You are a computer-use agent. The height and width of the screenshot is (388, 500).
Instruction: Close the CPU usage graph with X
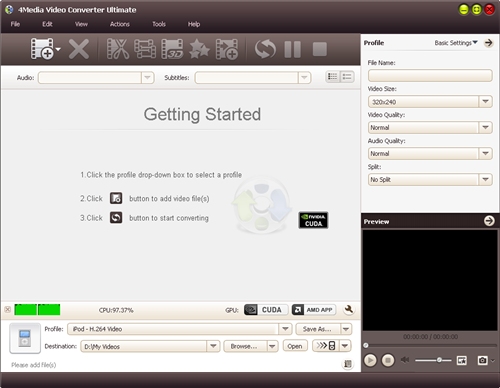(7, 309)
